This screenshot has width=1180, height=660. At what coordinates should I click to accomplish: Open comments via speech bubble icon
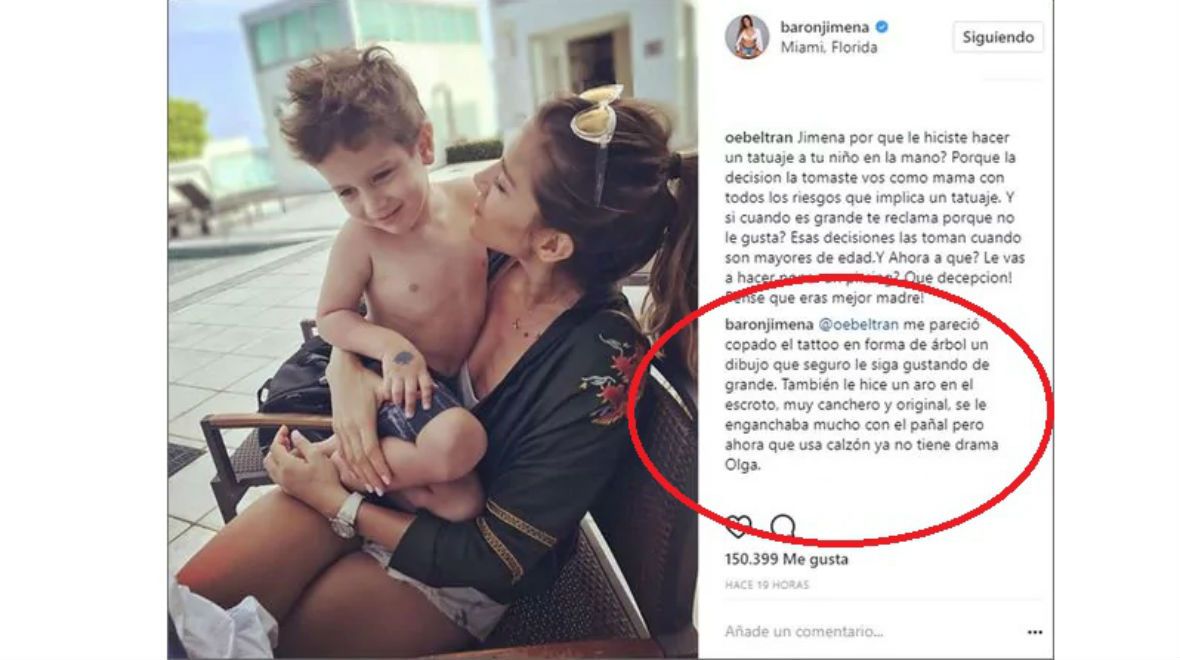tap(783, 526)
